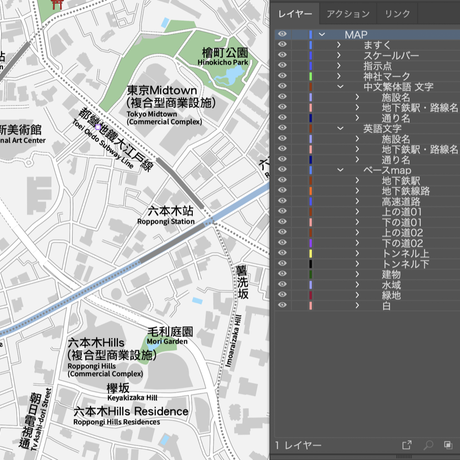Select the トンネル下 layer name
460x460 pixels.
coord(405,264)
